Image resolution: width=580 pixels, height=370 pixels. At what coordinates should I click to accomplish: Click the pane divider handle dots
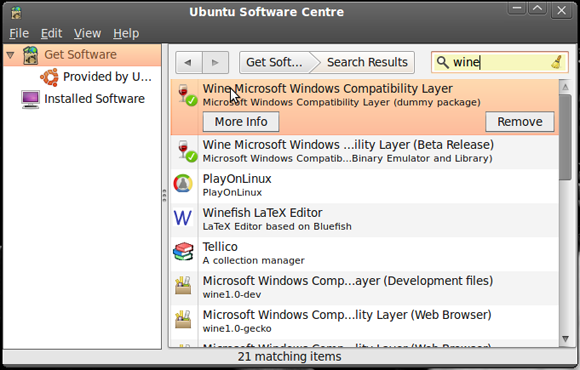click(165, 195)
